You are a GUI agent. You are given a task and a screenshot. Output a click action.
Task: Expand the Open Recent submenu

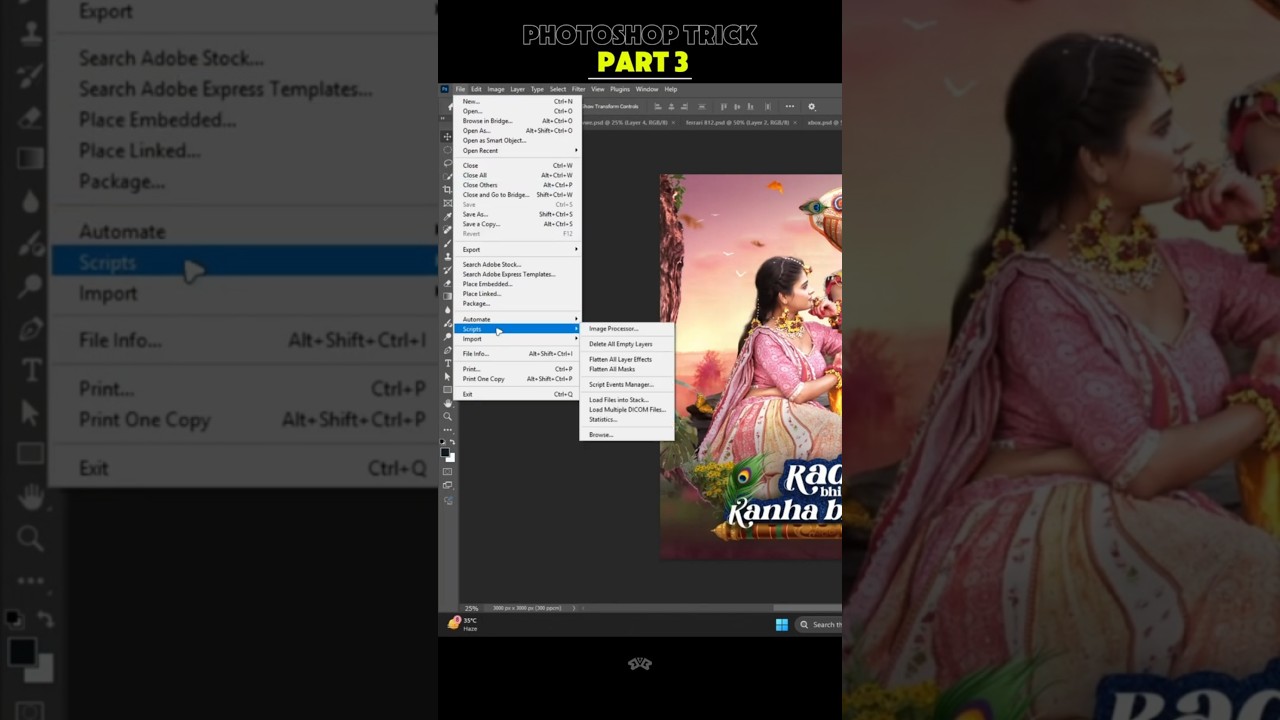517,150
